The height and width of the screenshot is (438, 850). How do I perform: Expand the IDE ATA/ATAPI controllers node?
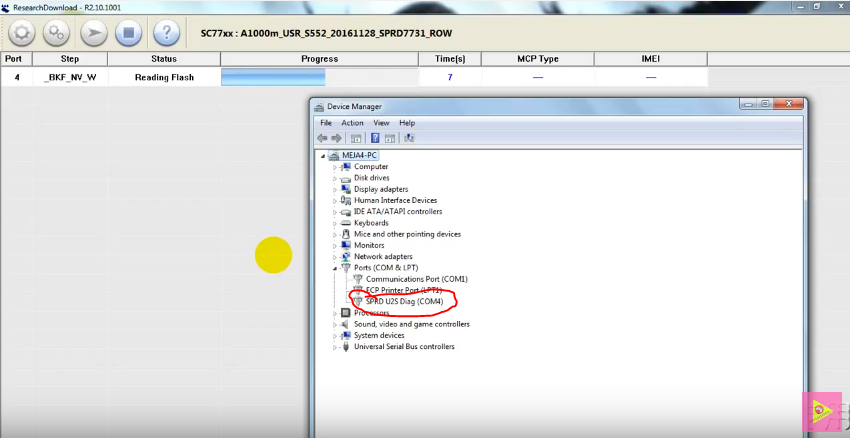[x=335, y=212]
